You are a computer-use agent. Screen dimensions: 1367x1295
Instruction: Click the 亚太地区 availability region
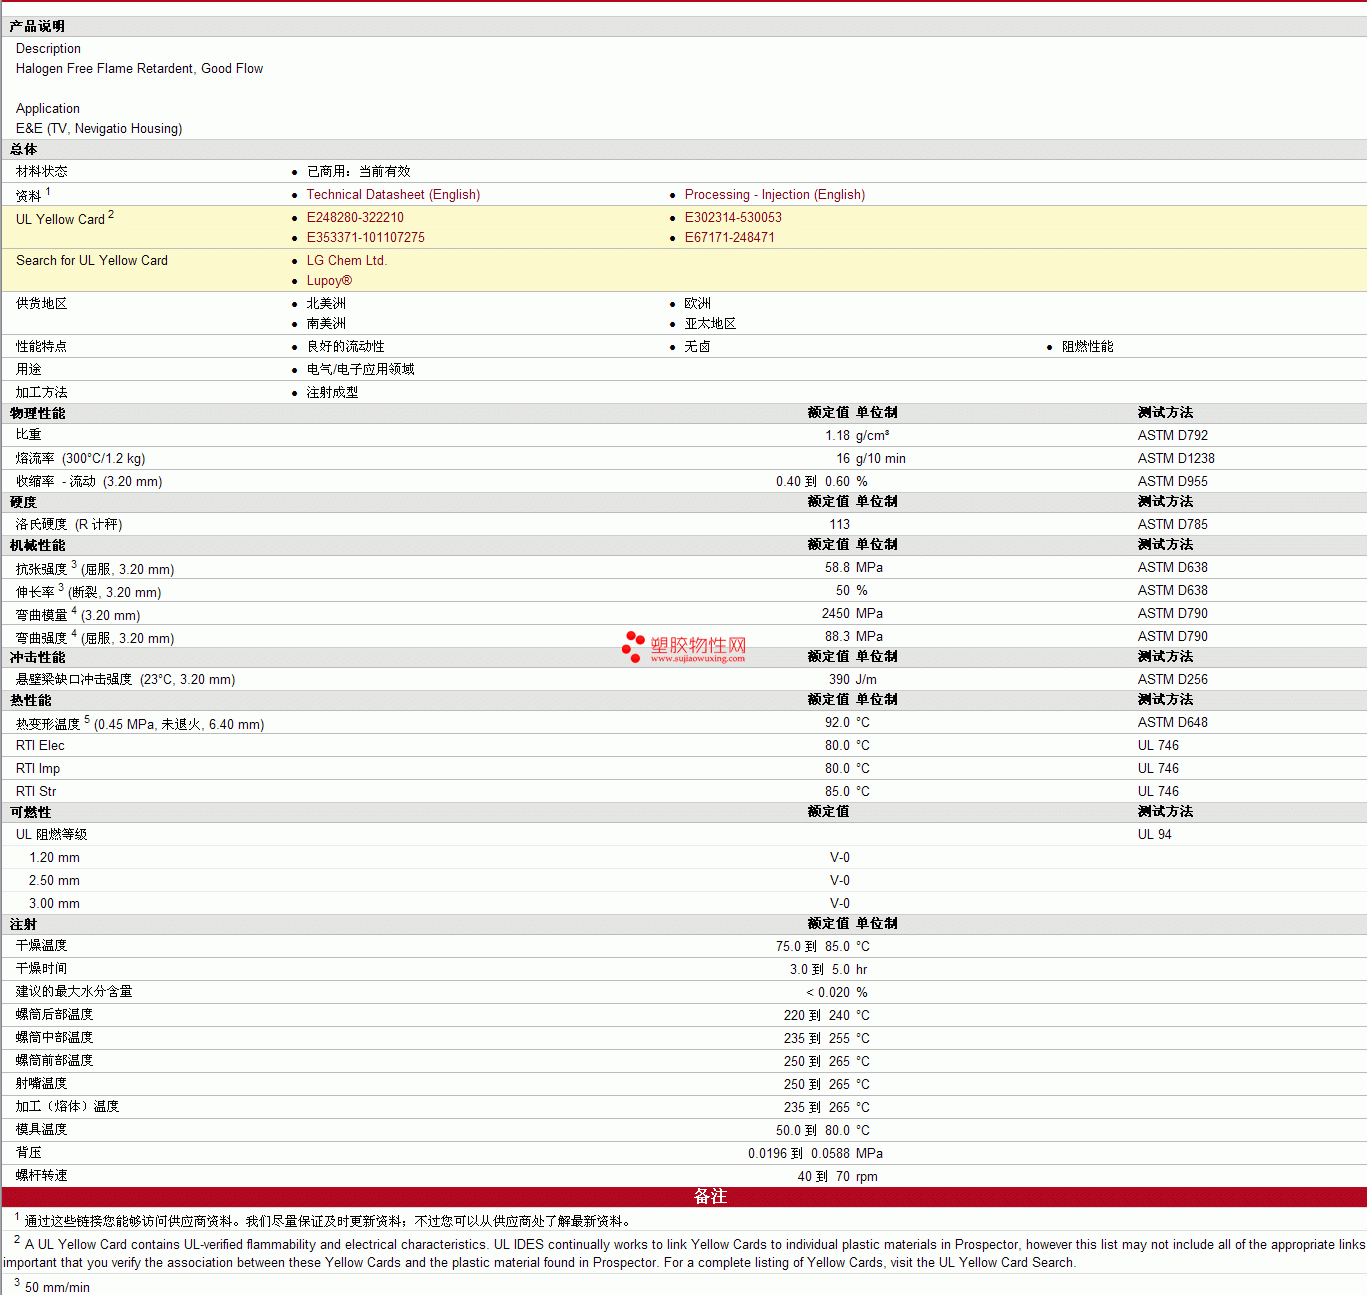click(x=710, y=324)
